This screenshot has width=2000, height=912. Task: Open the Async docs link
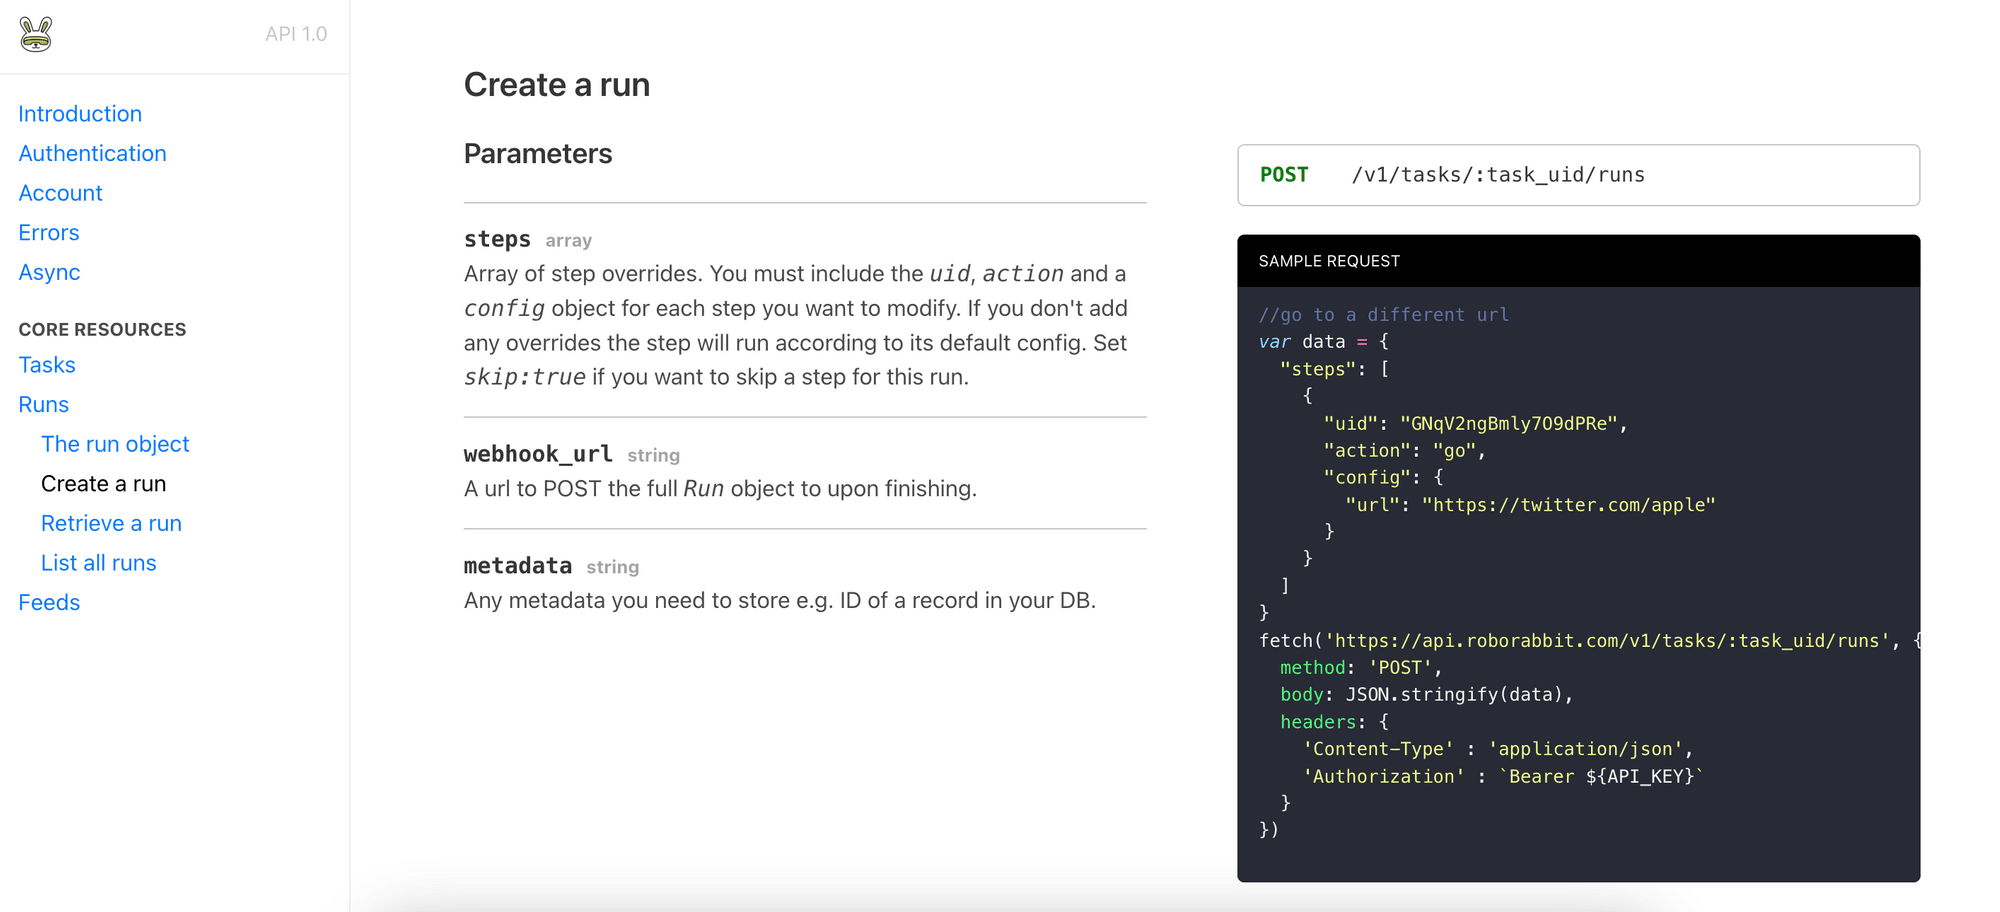pos(49,272)
